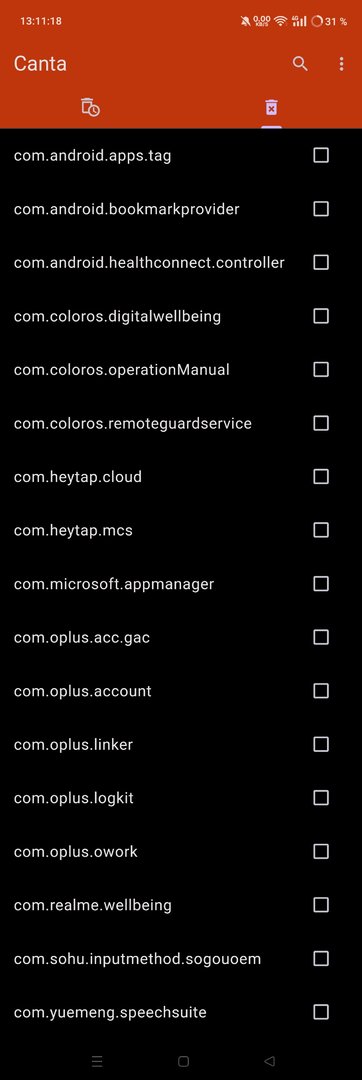Screen dimensions: 362x1080
Task: Open the search icon in the Canta header
Action: coord(300,64)
